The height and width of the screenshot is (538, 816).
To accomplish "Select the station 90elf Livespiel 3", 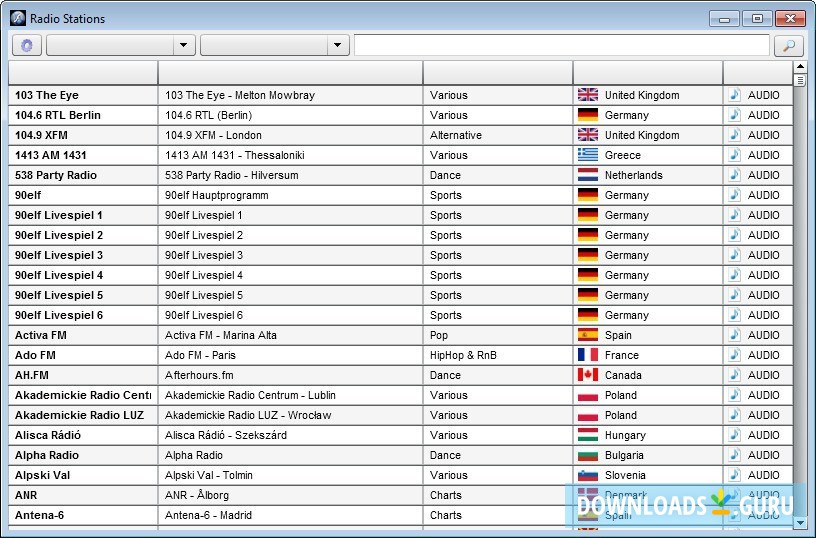I will (x=59, y=255).
